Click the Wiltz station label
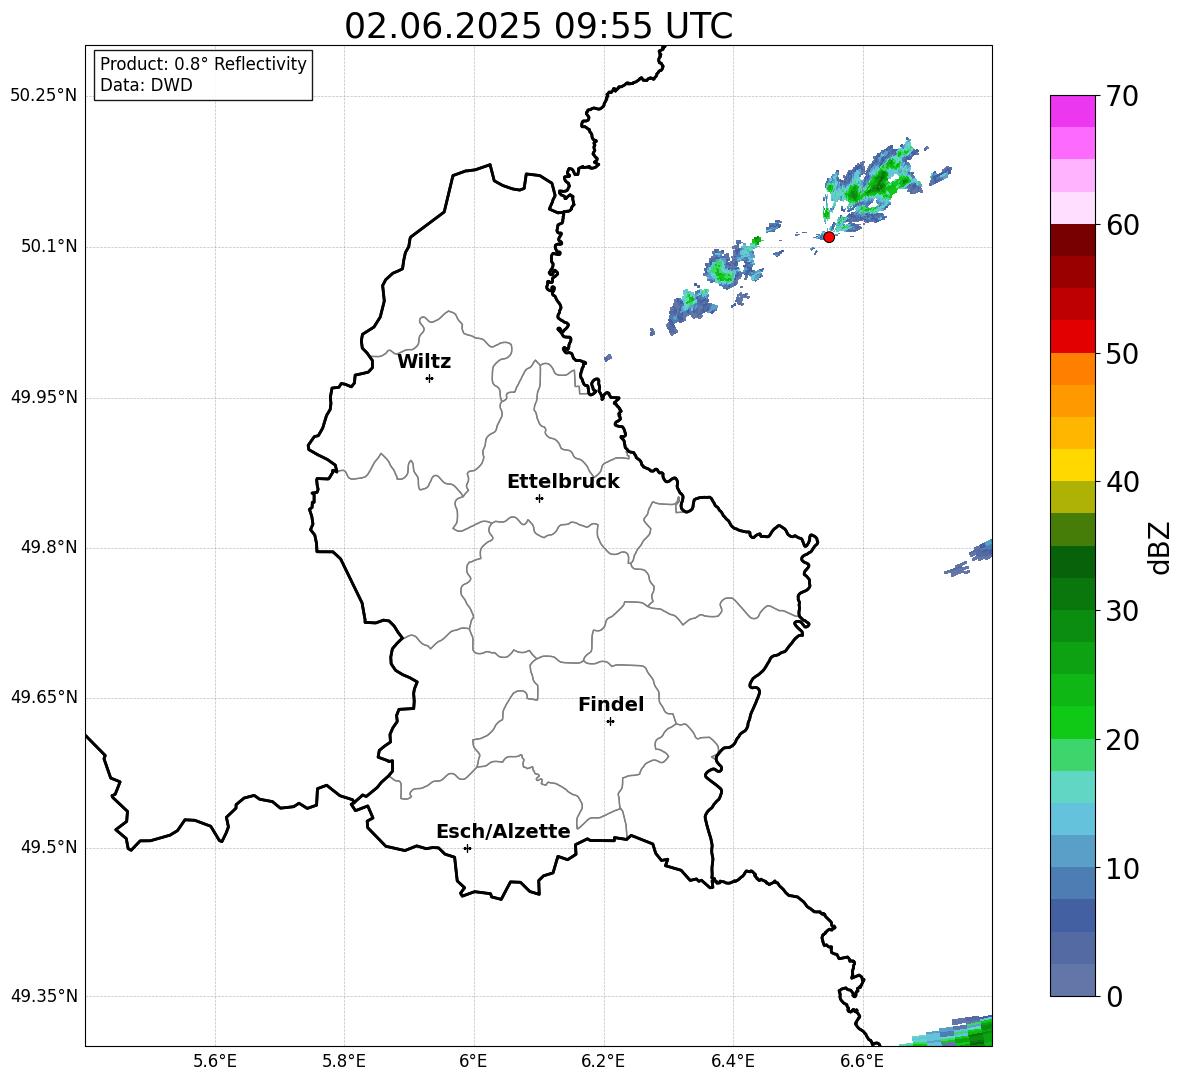1184x1081 pixels. click(424, 362)
